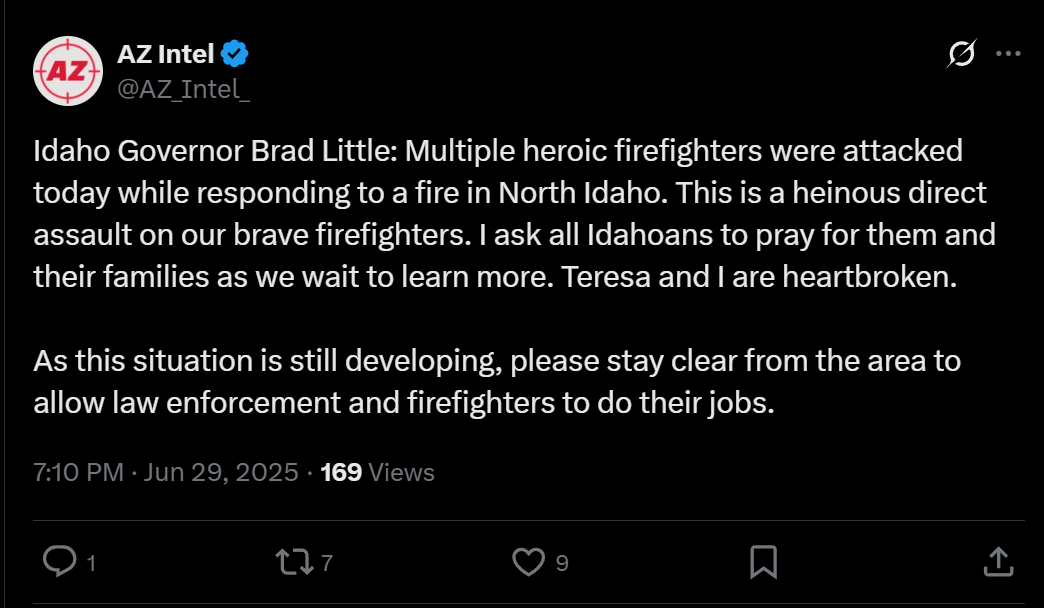Click the reply speech bubble icon
Screen dimensions: 1044x608
click(x=60, y=561)
